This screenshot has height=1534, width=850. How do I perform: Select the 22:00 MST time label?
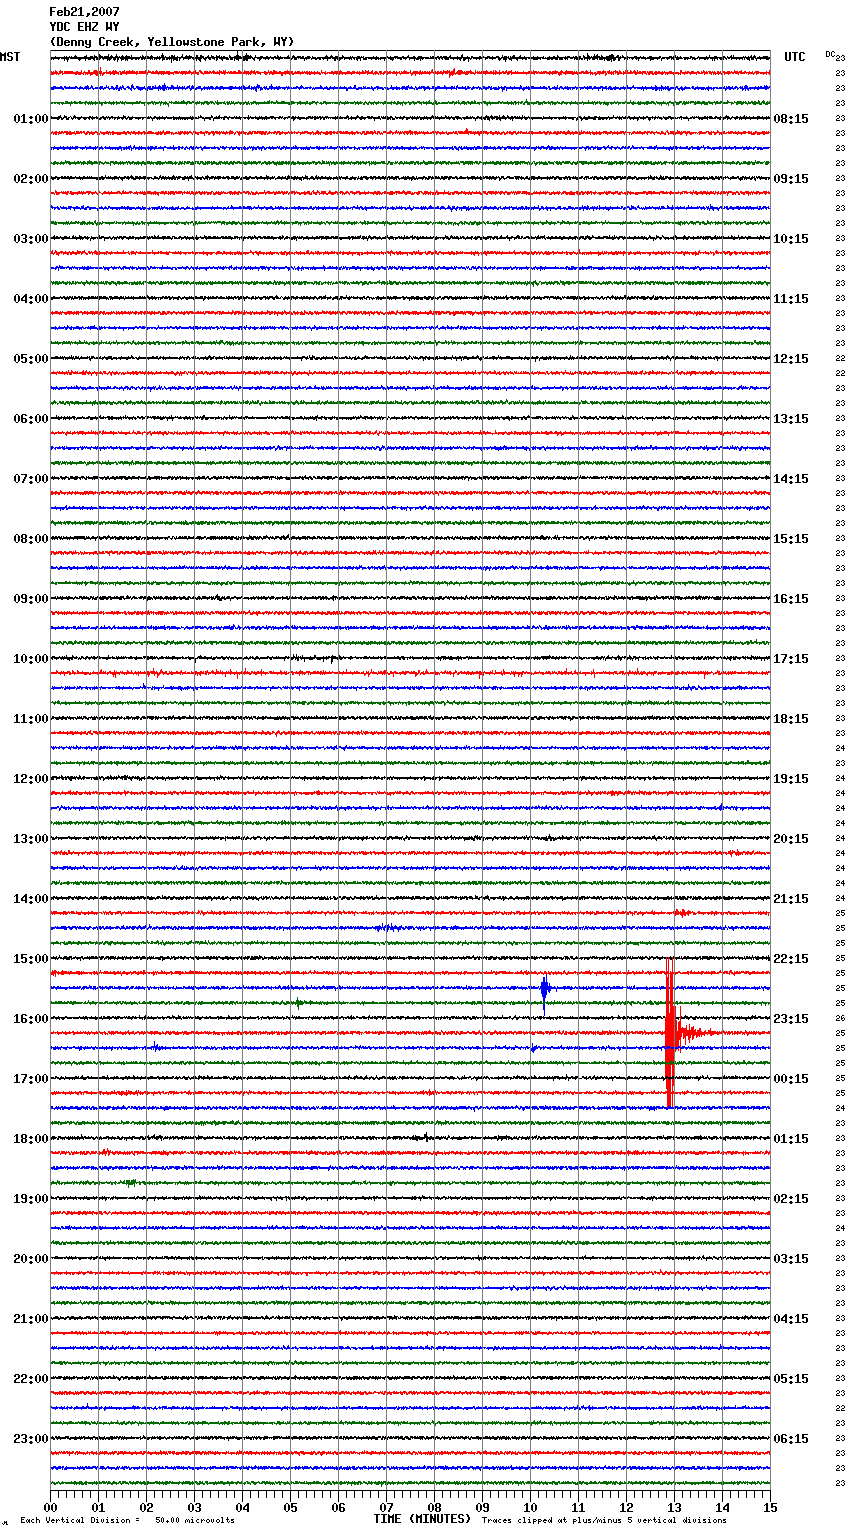tap(30, 1379)
